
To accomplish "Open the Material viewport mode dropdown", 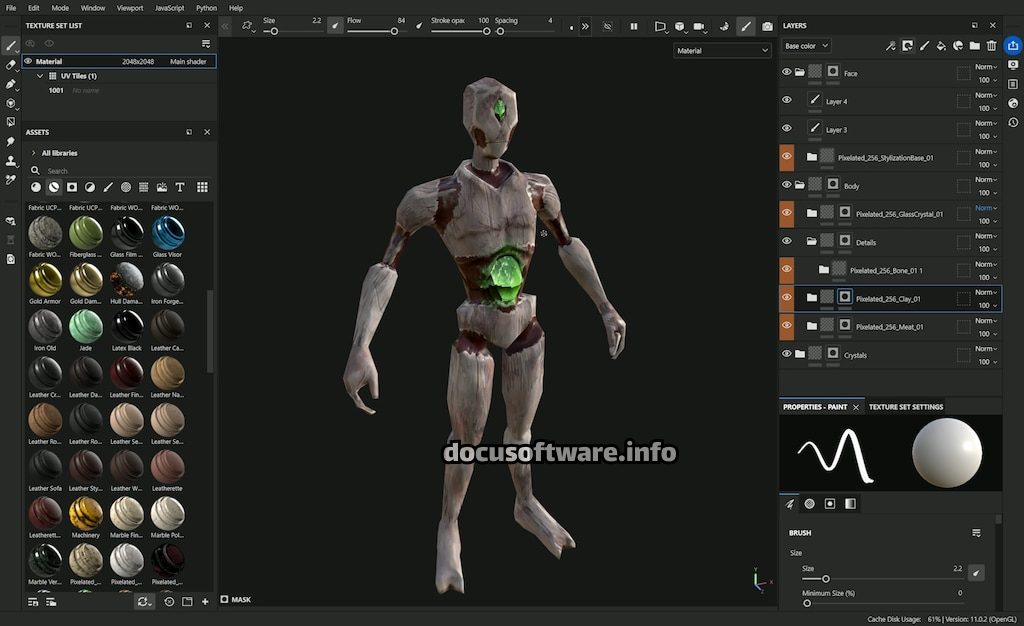I will [x=722, y=50].
